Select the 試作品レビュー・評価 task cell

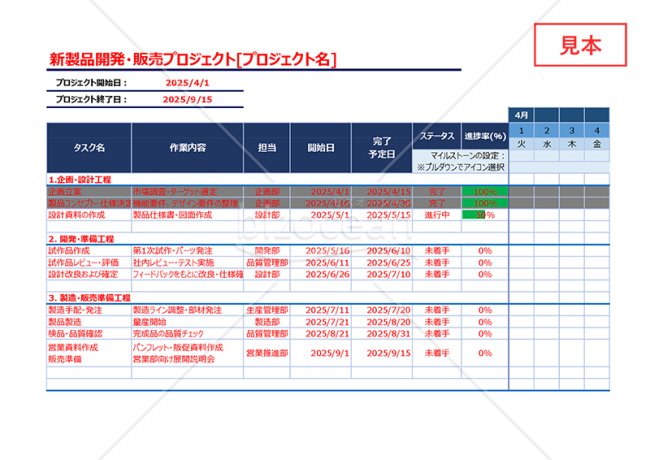89,262
